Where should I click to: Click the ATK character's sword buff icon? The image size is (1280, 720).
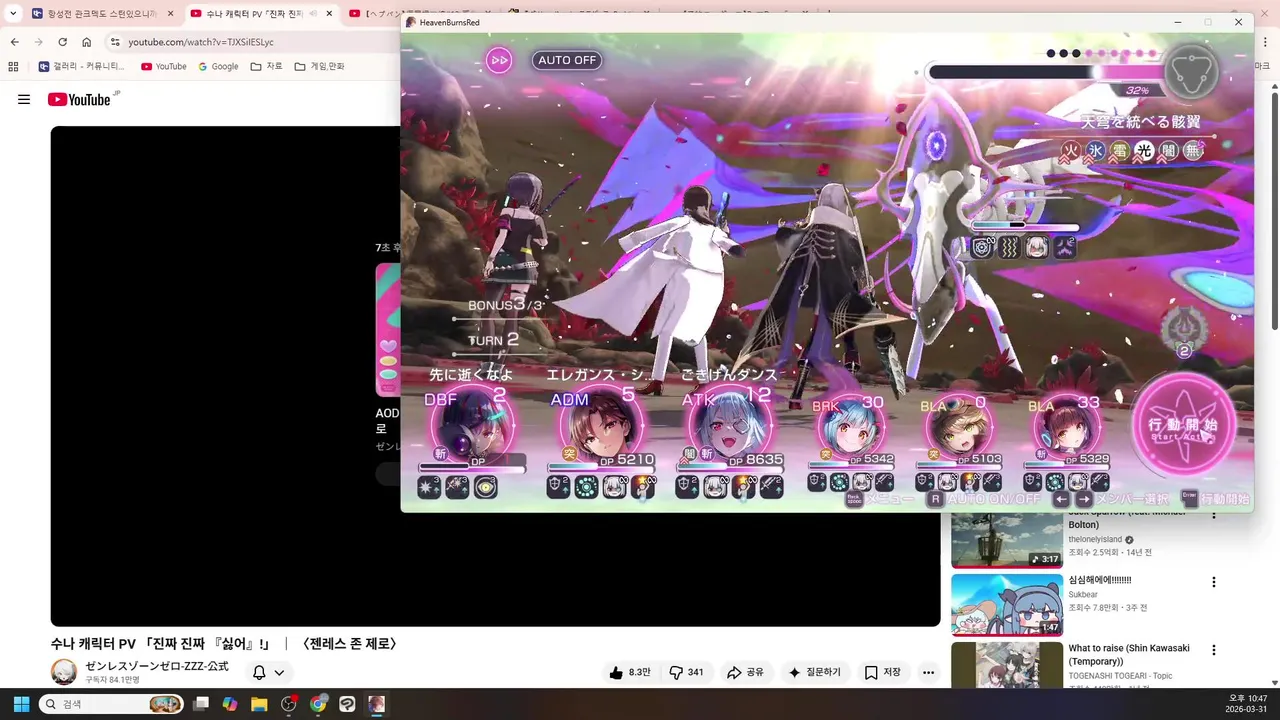coord(771,487)
